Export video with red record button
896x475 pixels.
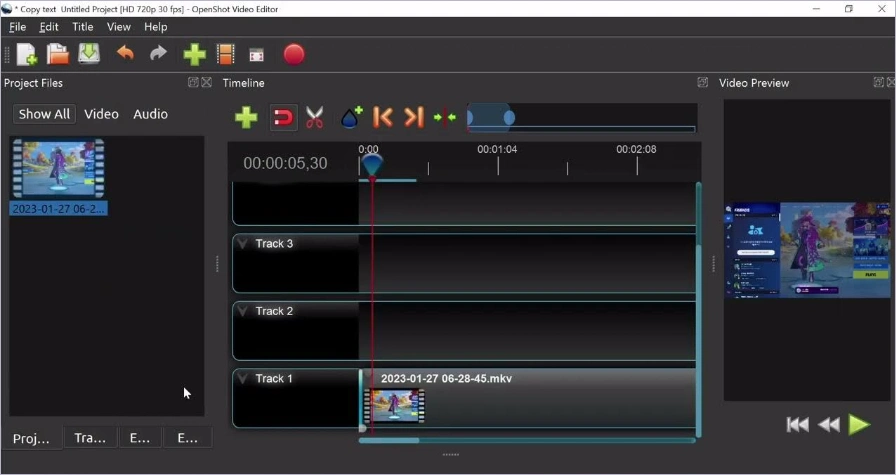(x=294, y=54)
